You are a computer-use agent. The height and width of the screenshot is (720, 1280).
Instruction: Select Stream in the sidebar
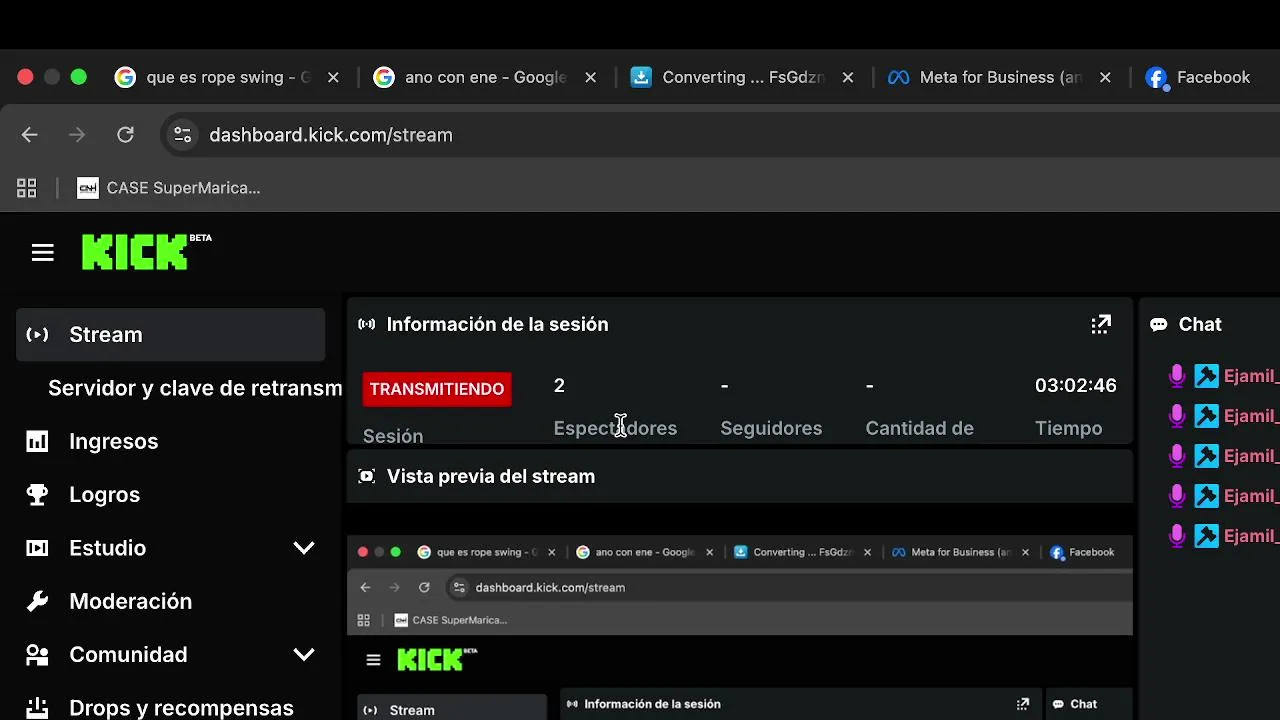[x=170, y=335]
